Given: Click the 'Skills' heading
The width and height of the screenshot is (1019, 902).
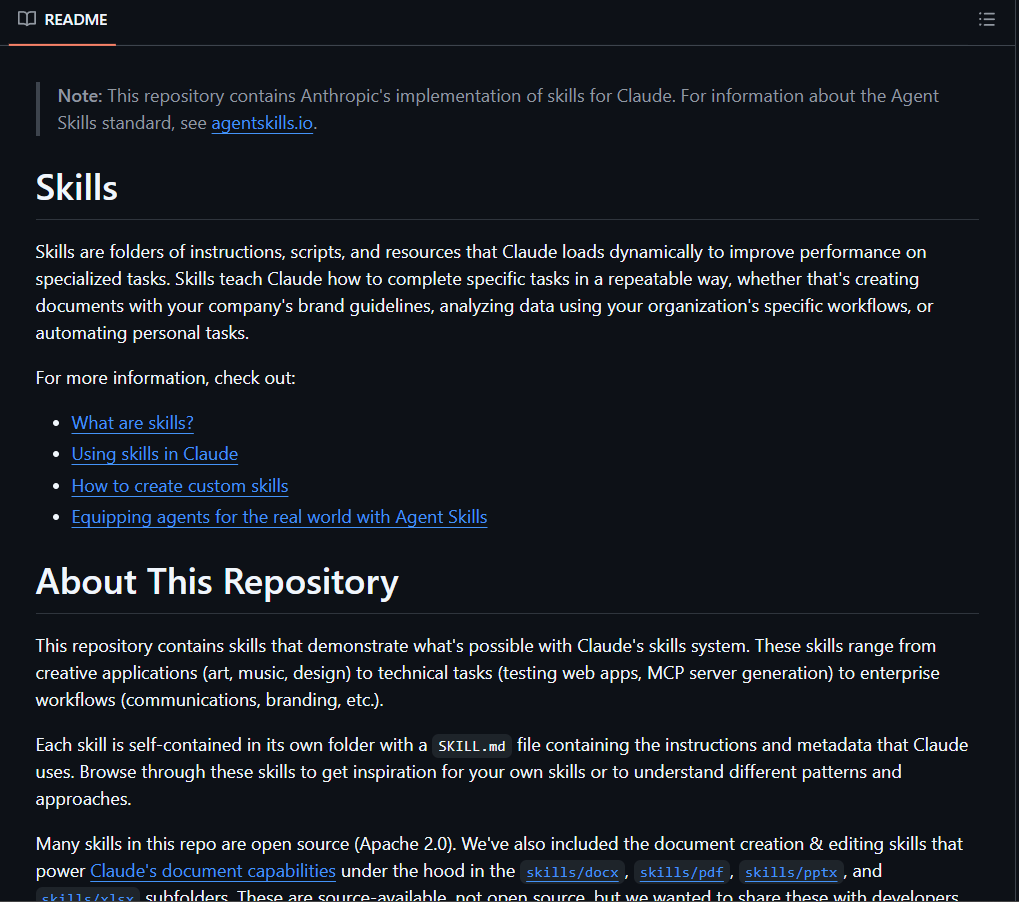Looking at the screenshot, I should [77, 188].
